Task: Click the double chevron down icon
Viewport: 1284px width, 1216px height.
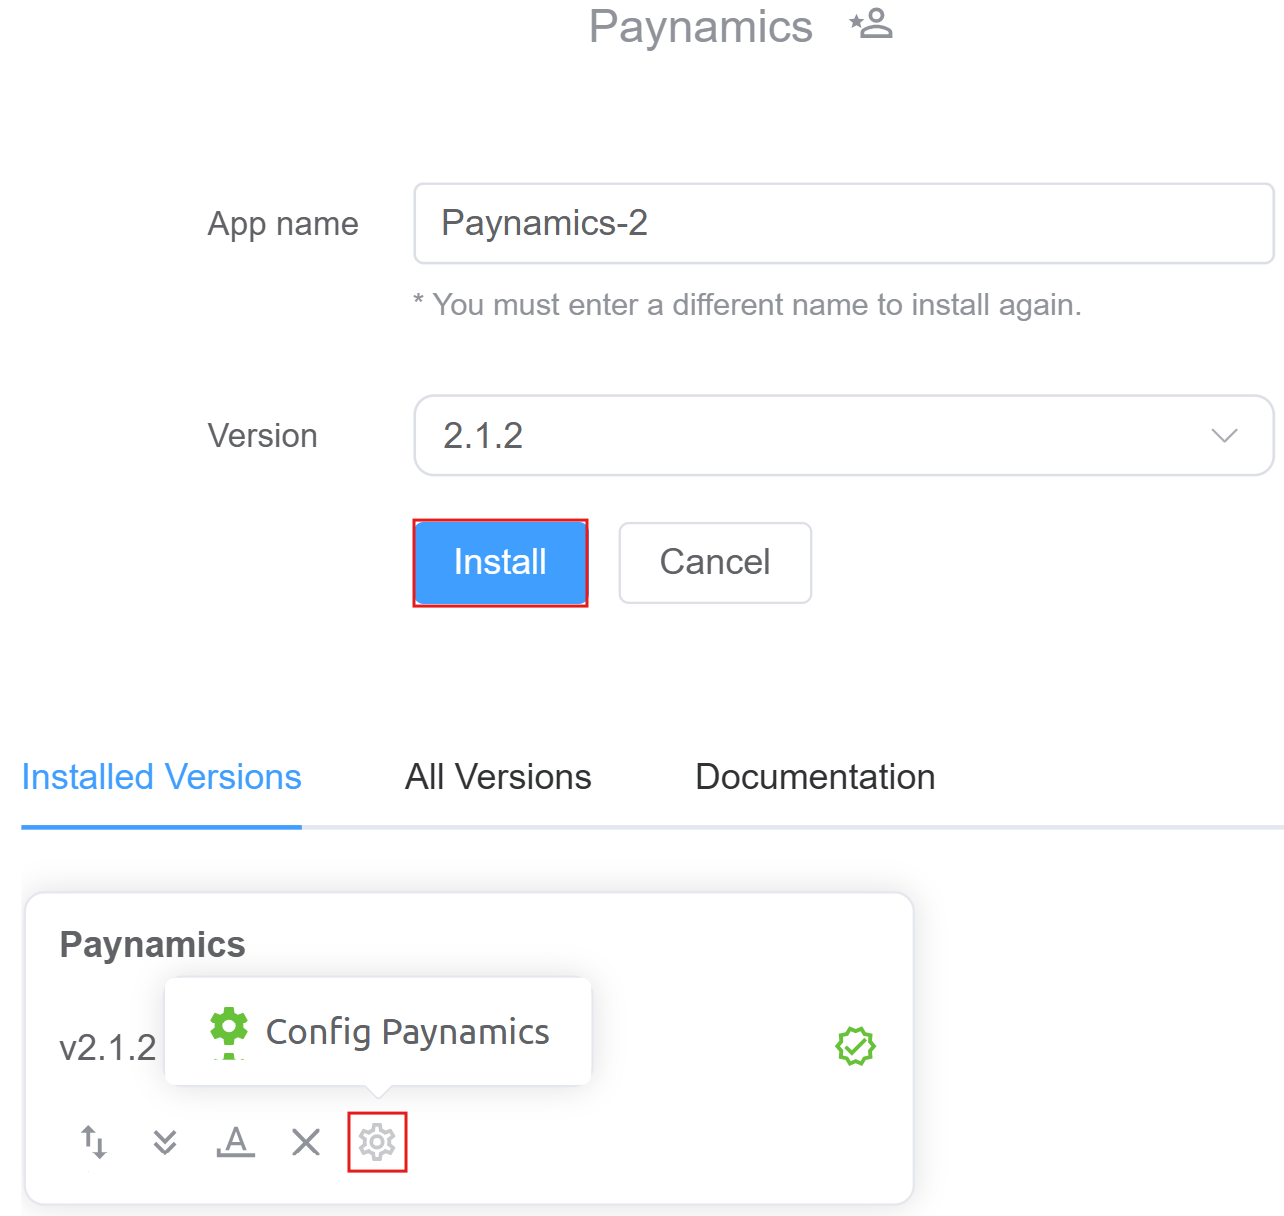Action: [x=165, y=1141]
